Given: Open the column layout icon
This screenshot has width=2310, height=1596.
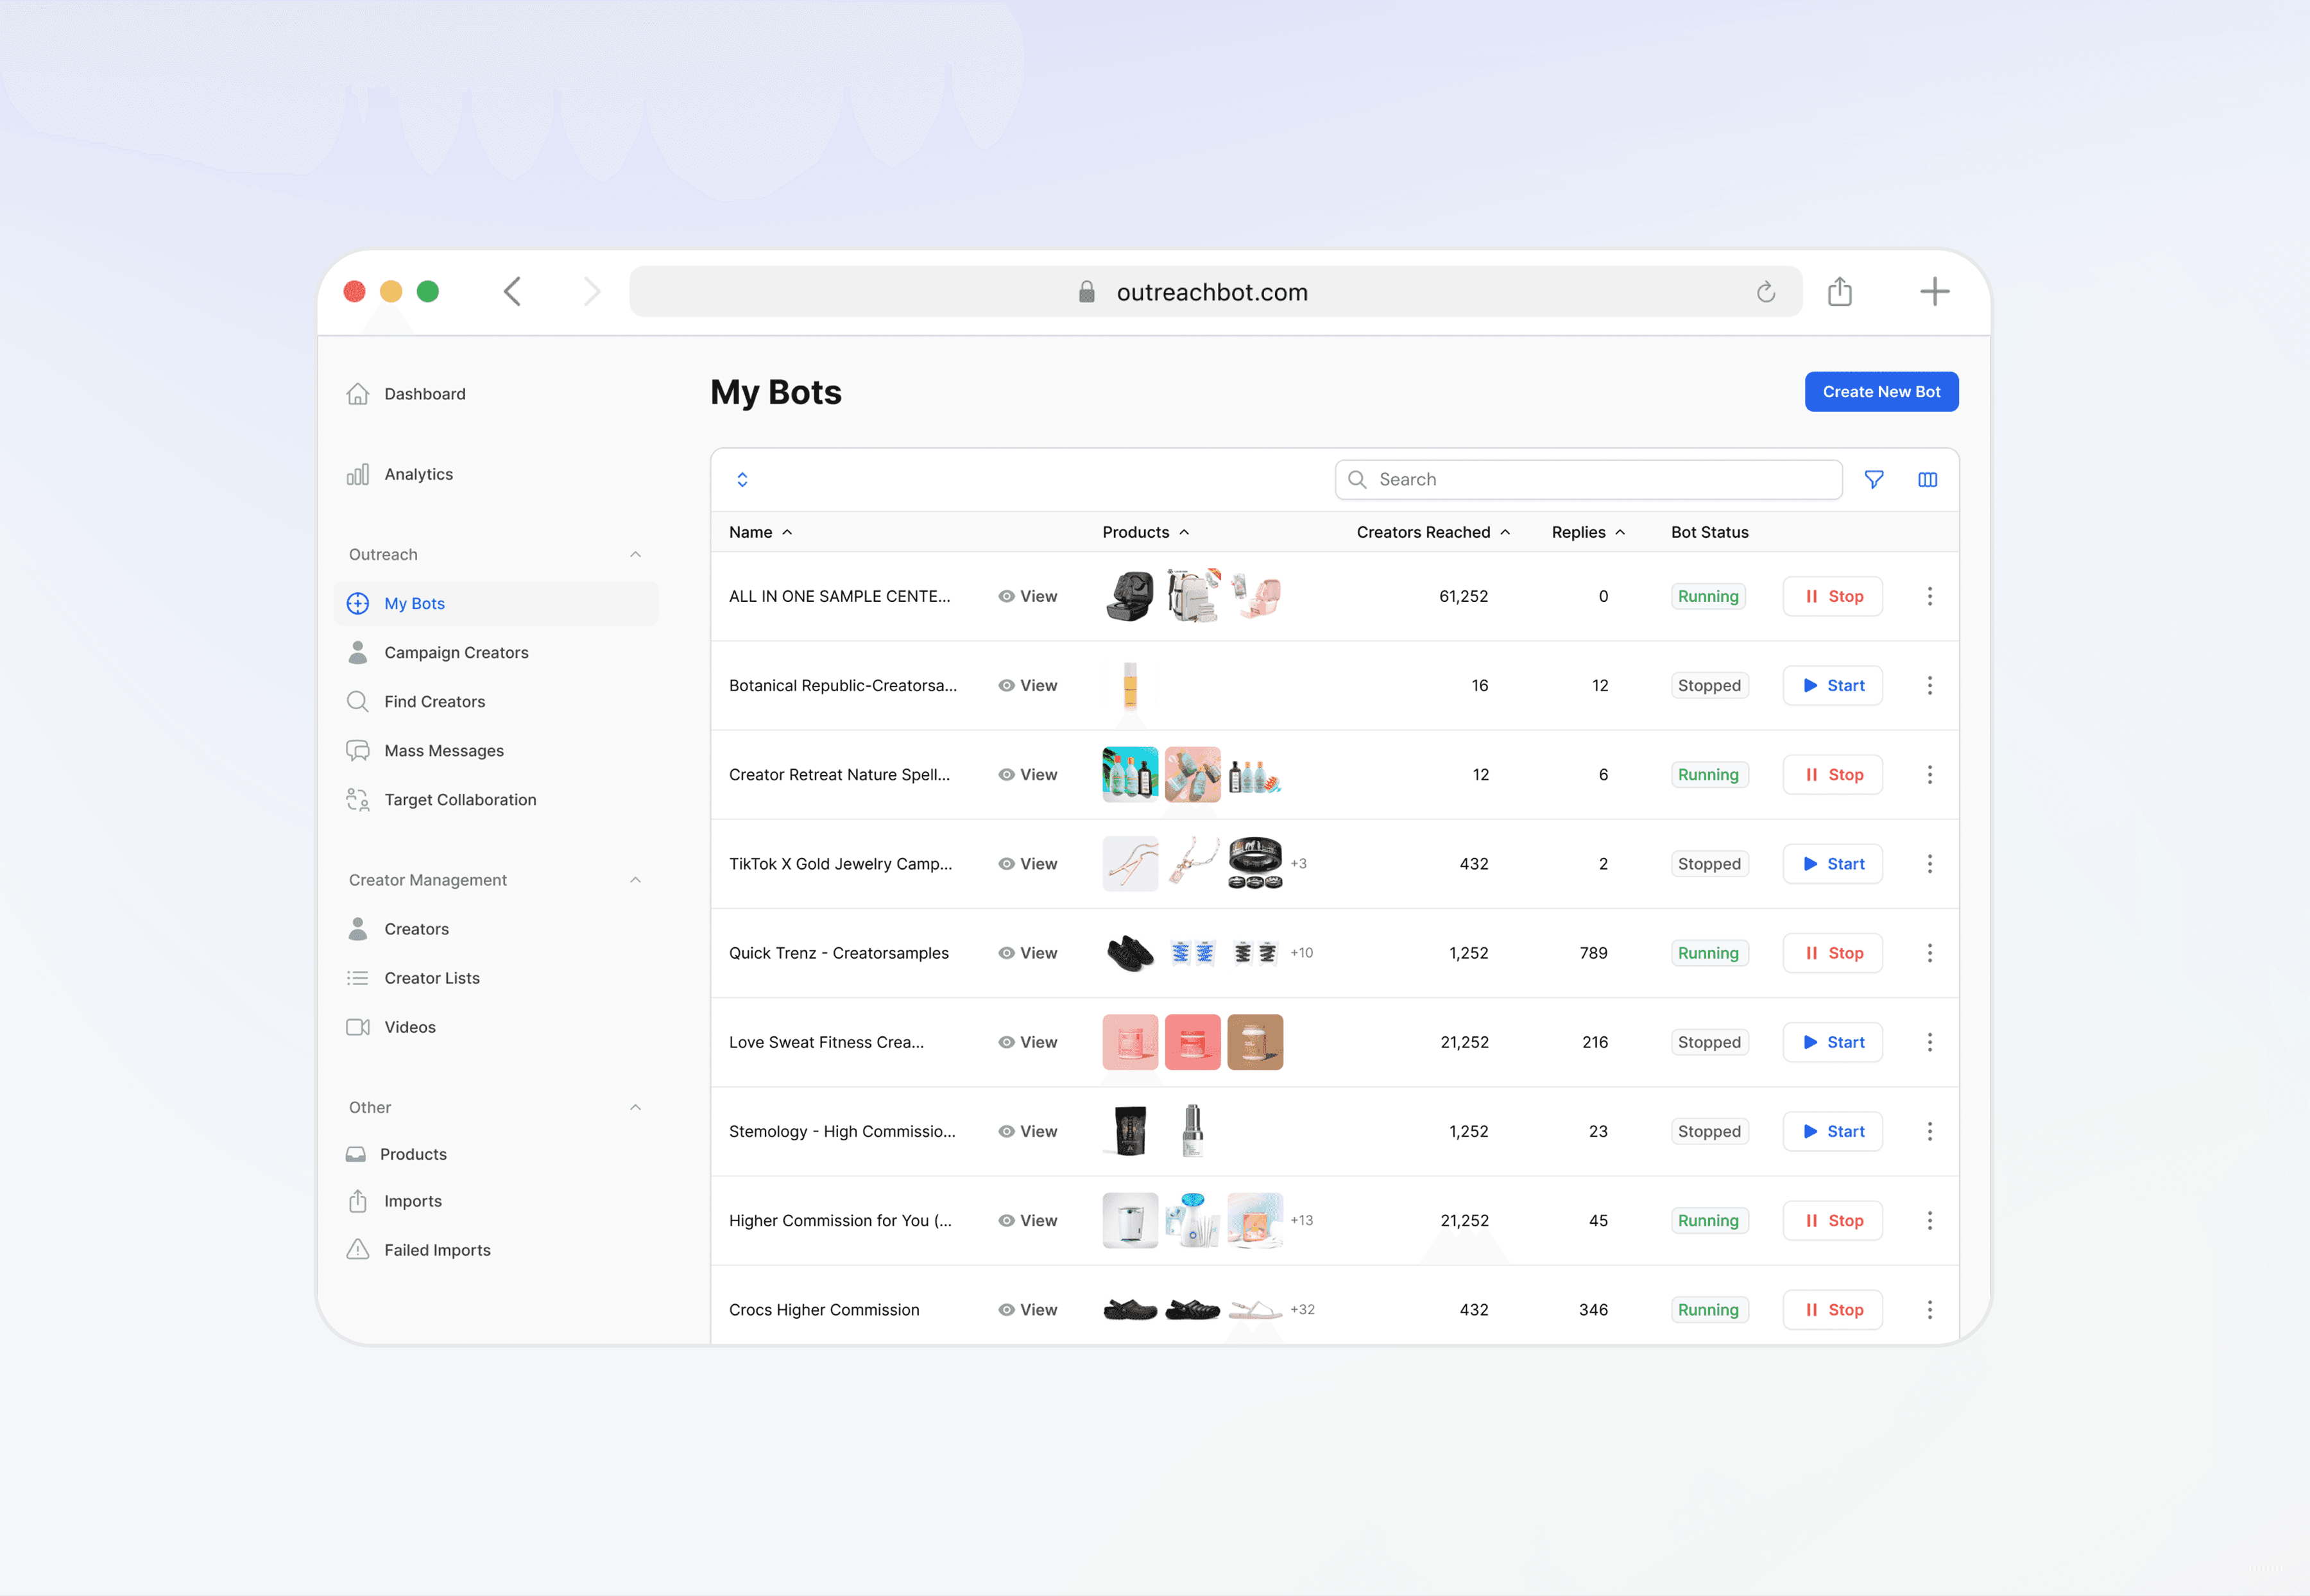Looking at the screenshot, I should 1927,480.
